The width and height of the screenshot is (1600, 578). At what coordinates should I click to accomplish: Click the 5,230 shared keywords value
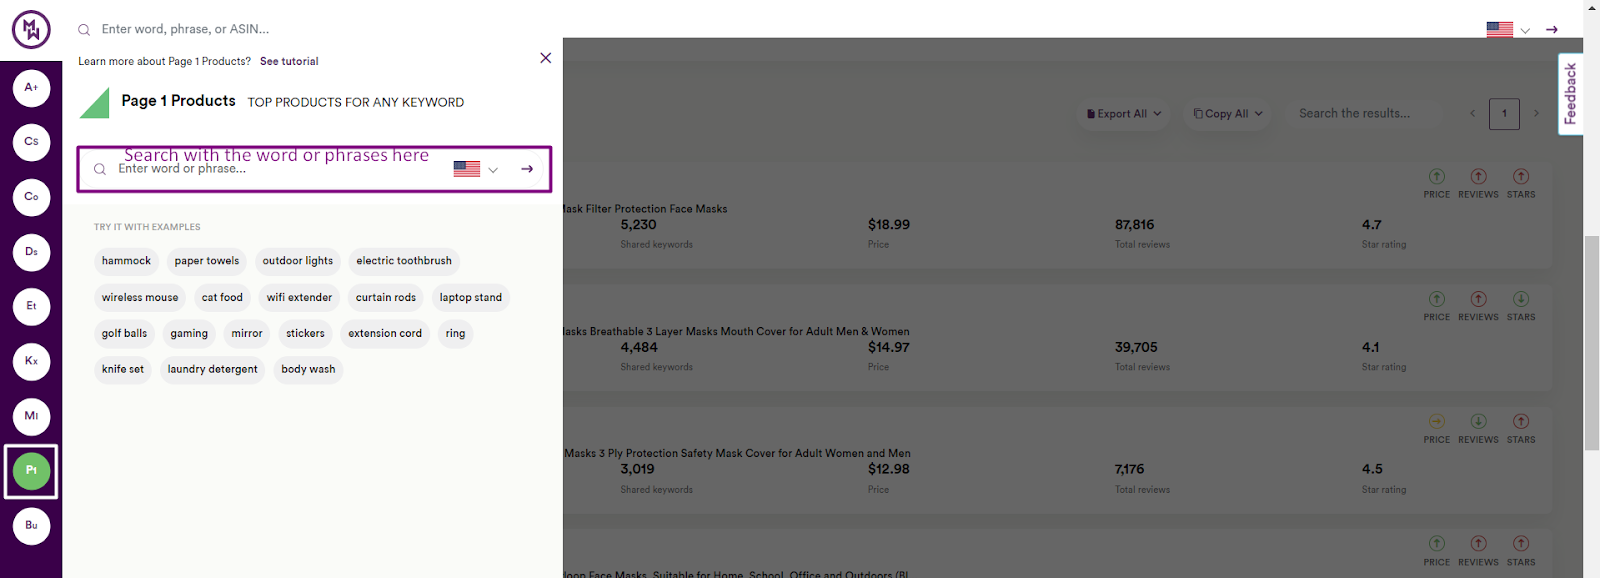pos(638,225)
